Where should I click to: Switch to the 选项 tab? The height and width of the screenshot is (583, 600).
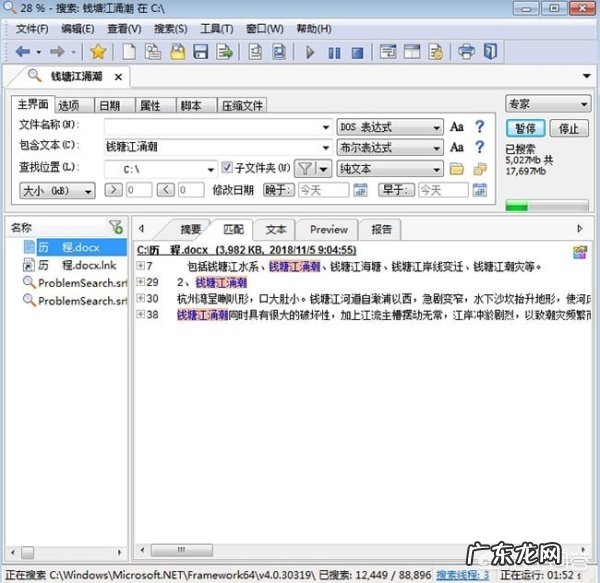click(75, 105)
